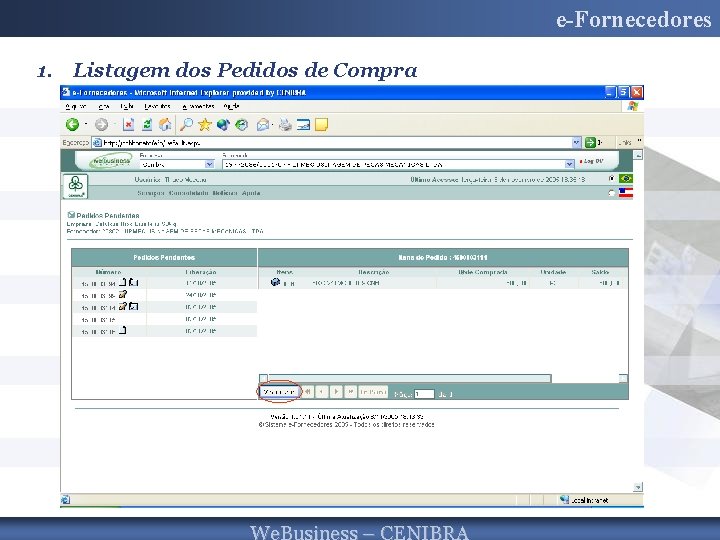Open the Editar menu

[104, 107]
